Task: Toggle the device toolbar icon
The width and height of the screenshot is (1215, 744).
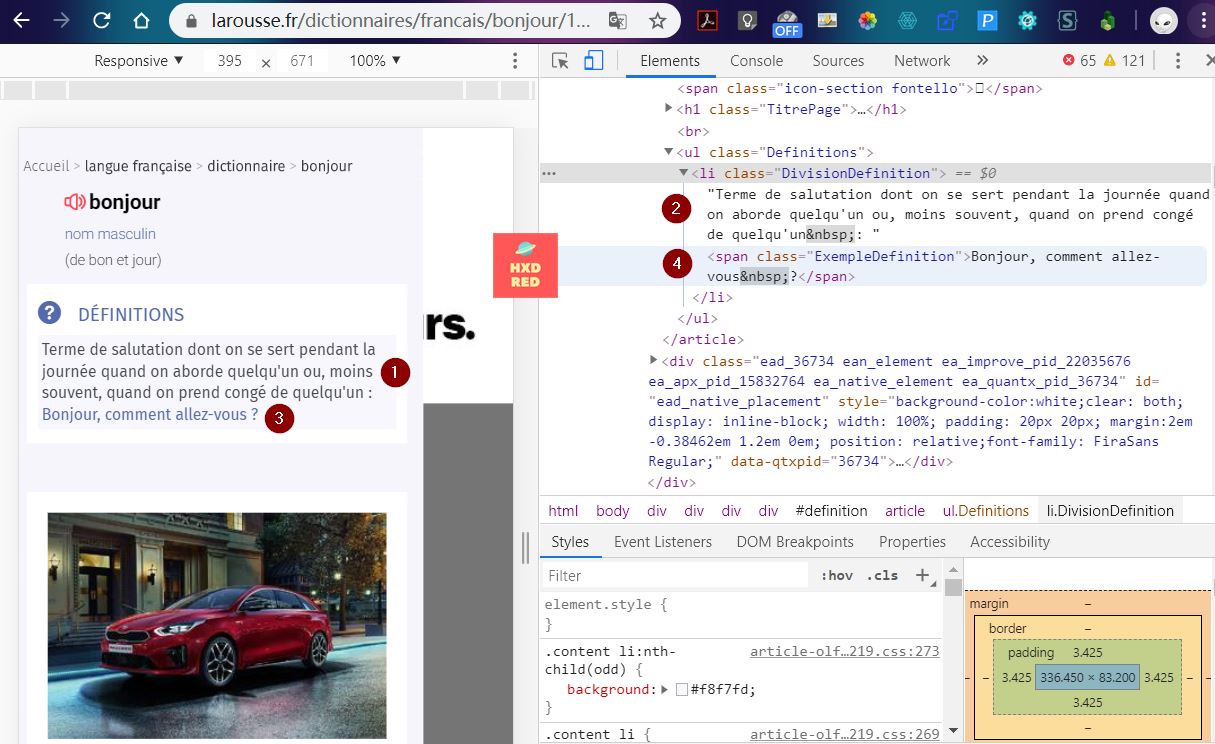Action: (x=593, y=61)
